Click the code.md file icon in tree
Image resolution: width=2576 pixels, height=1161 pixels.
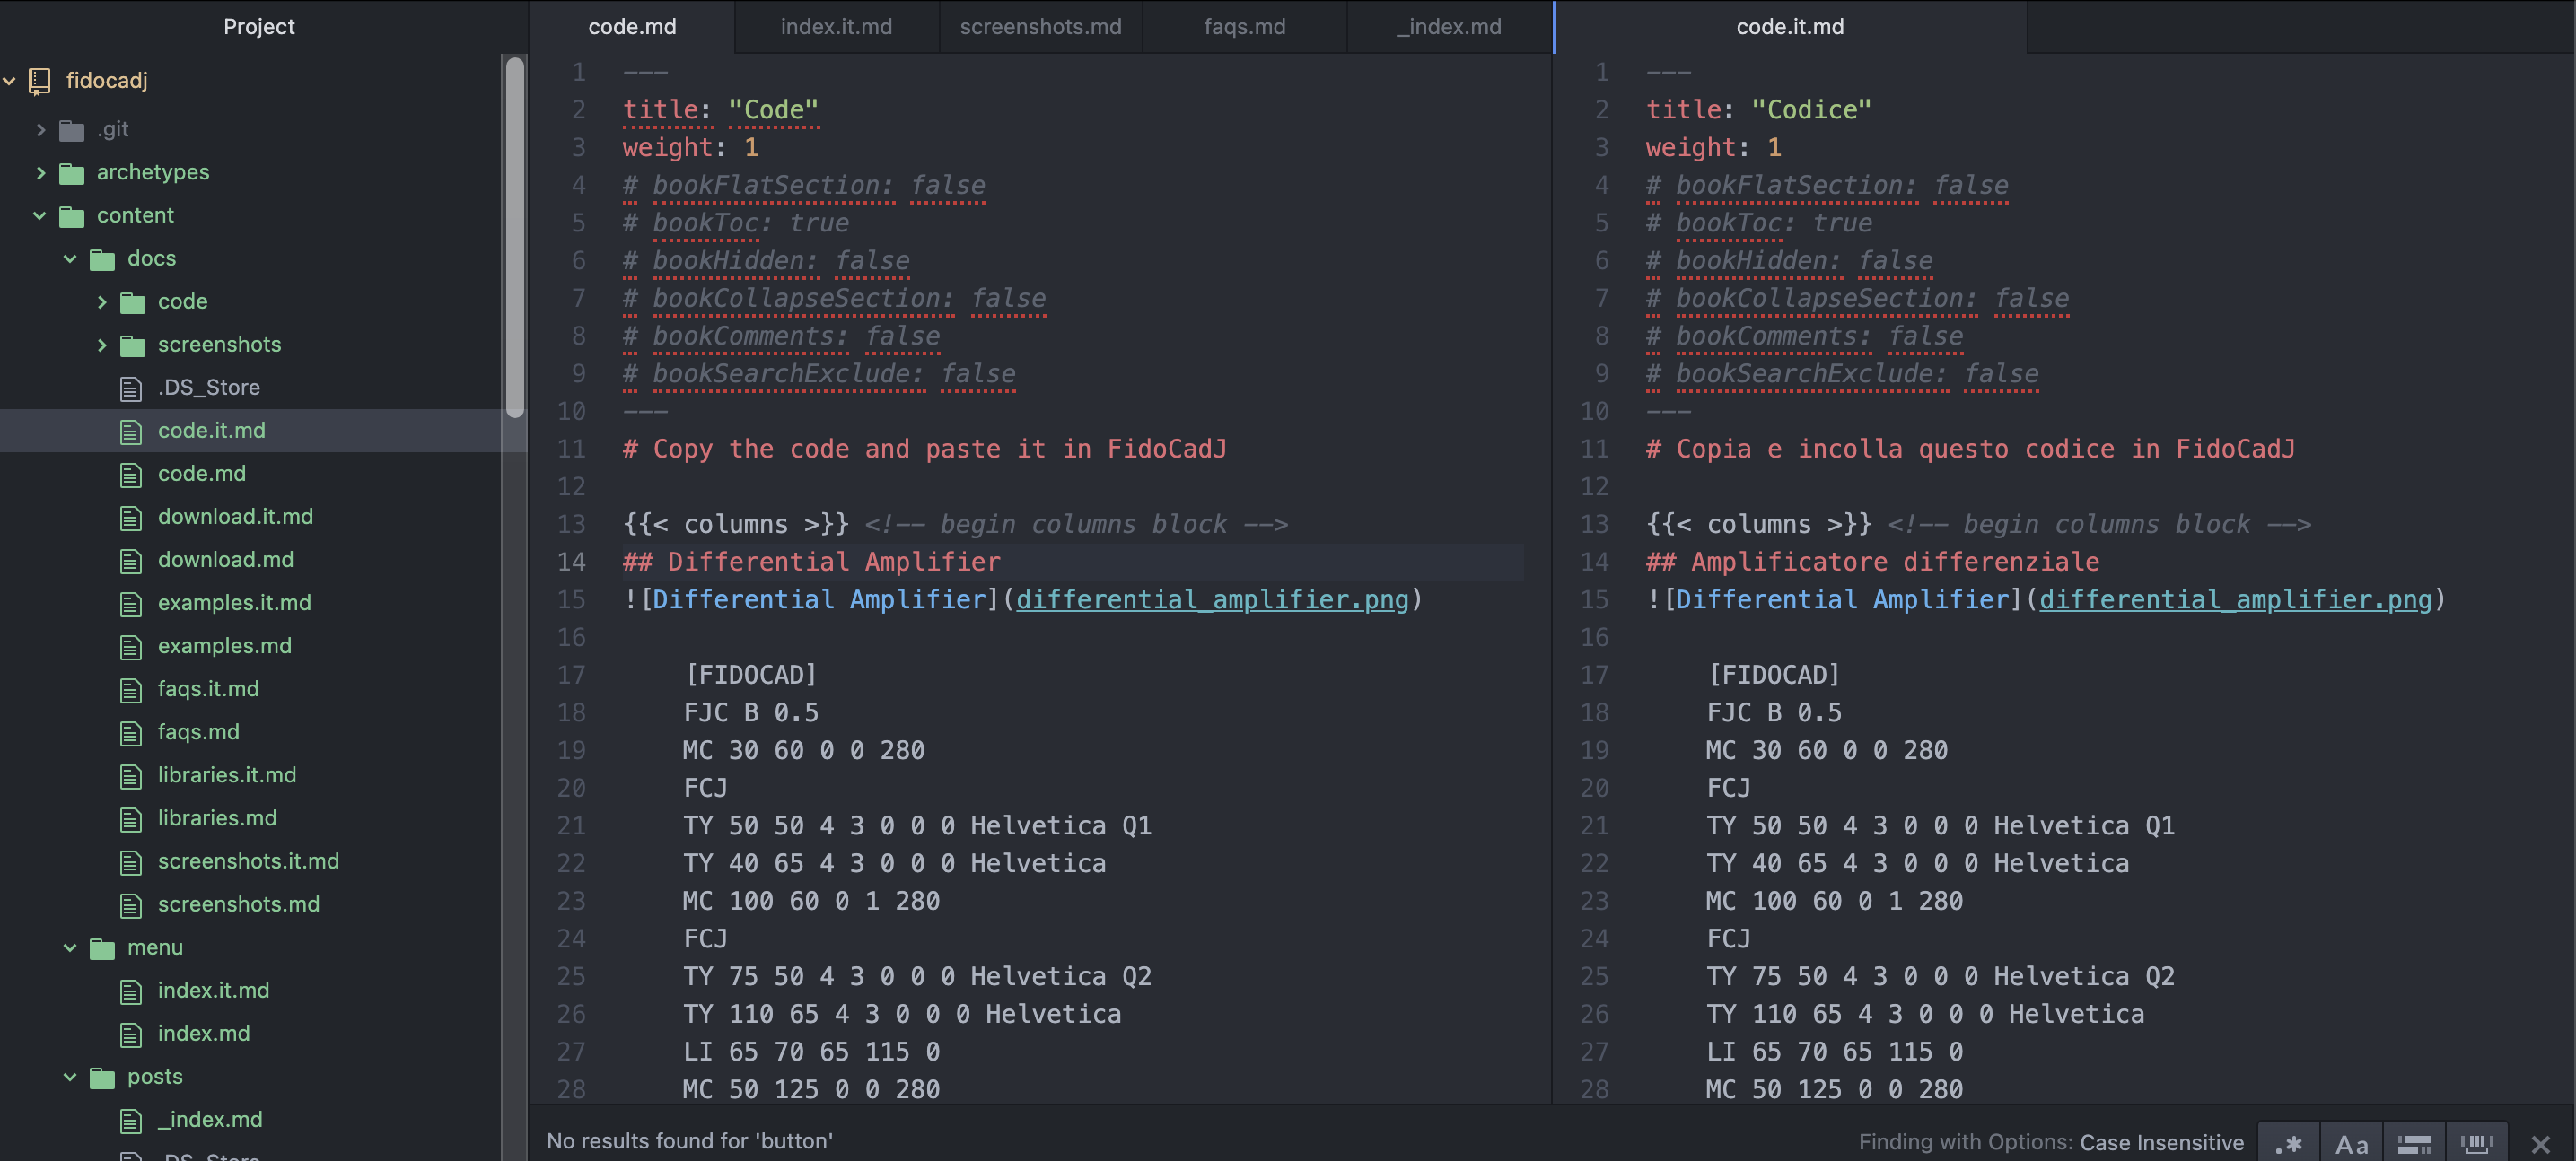(x=131, y=474)
